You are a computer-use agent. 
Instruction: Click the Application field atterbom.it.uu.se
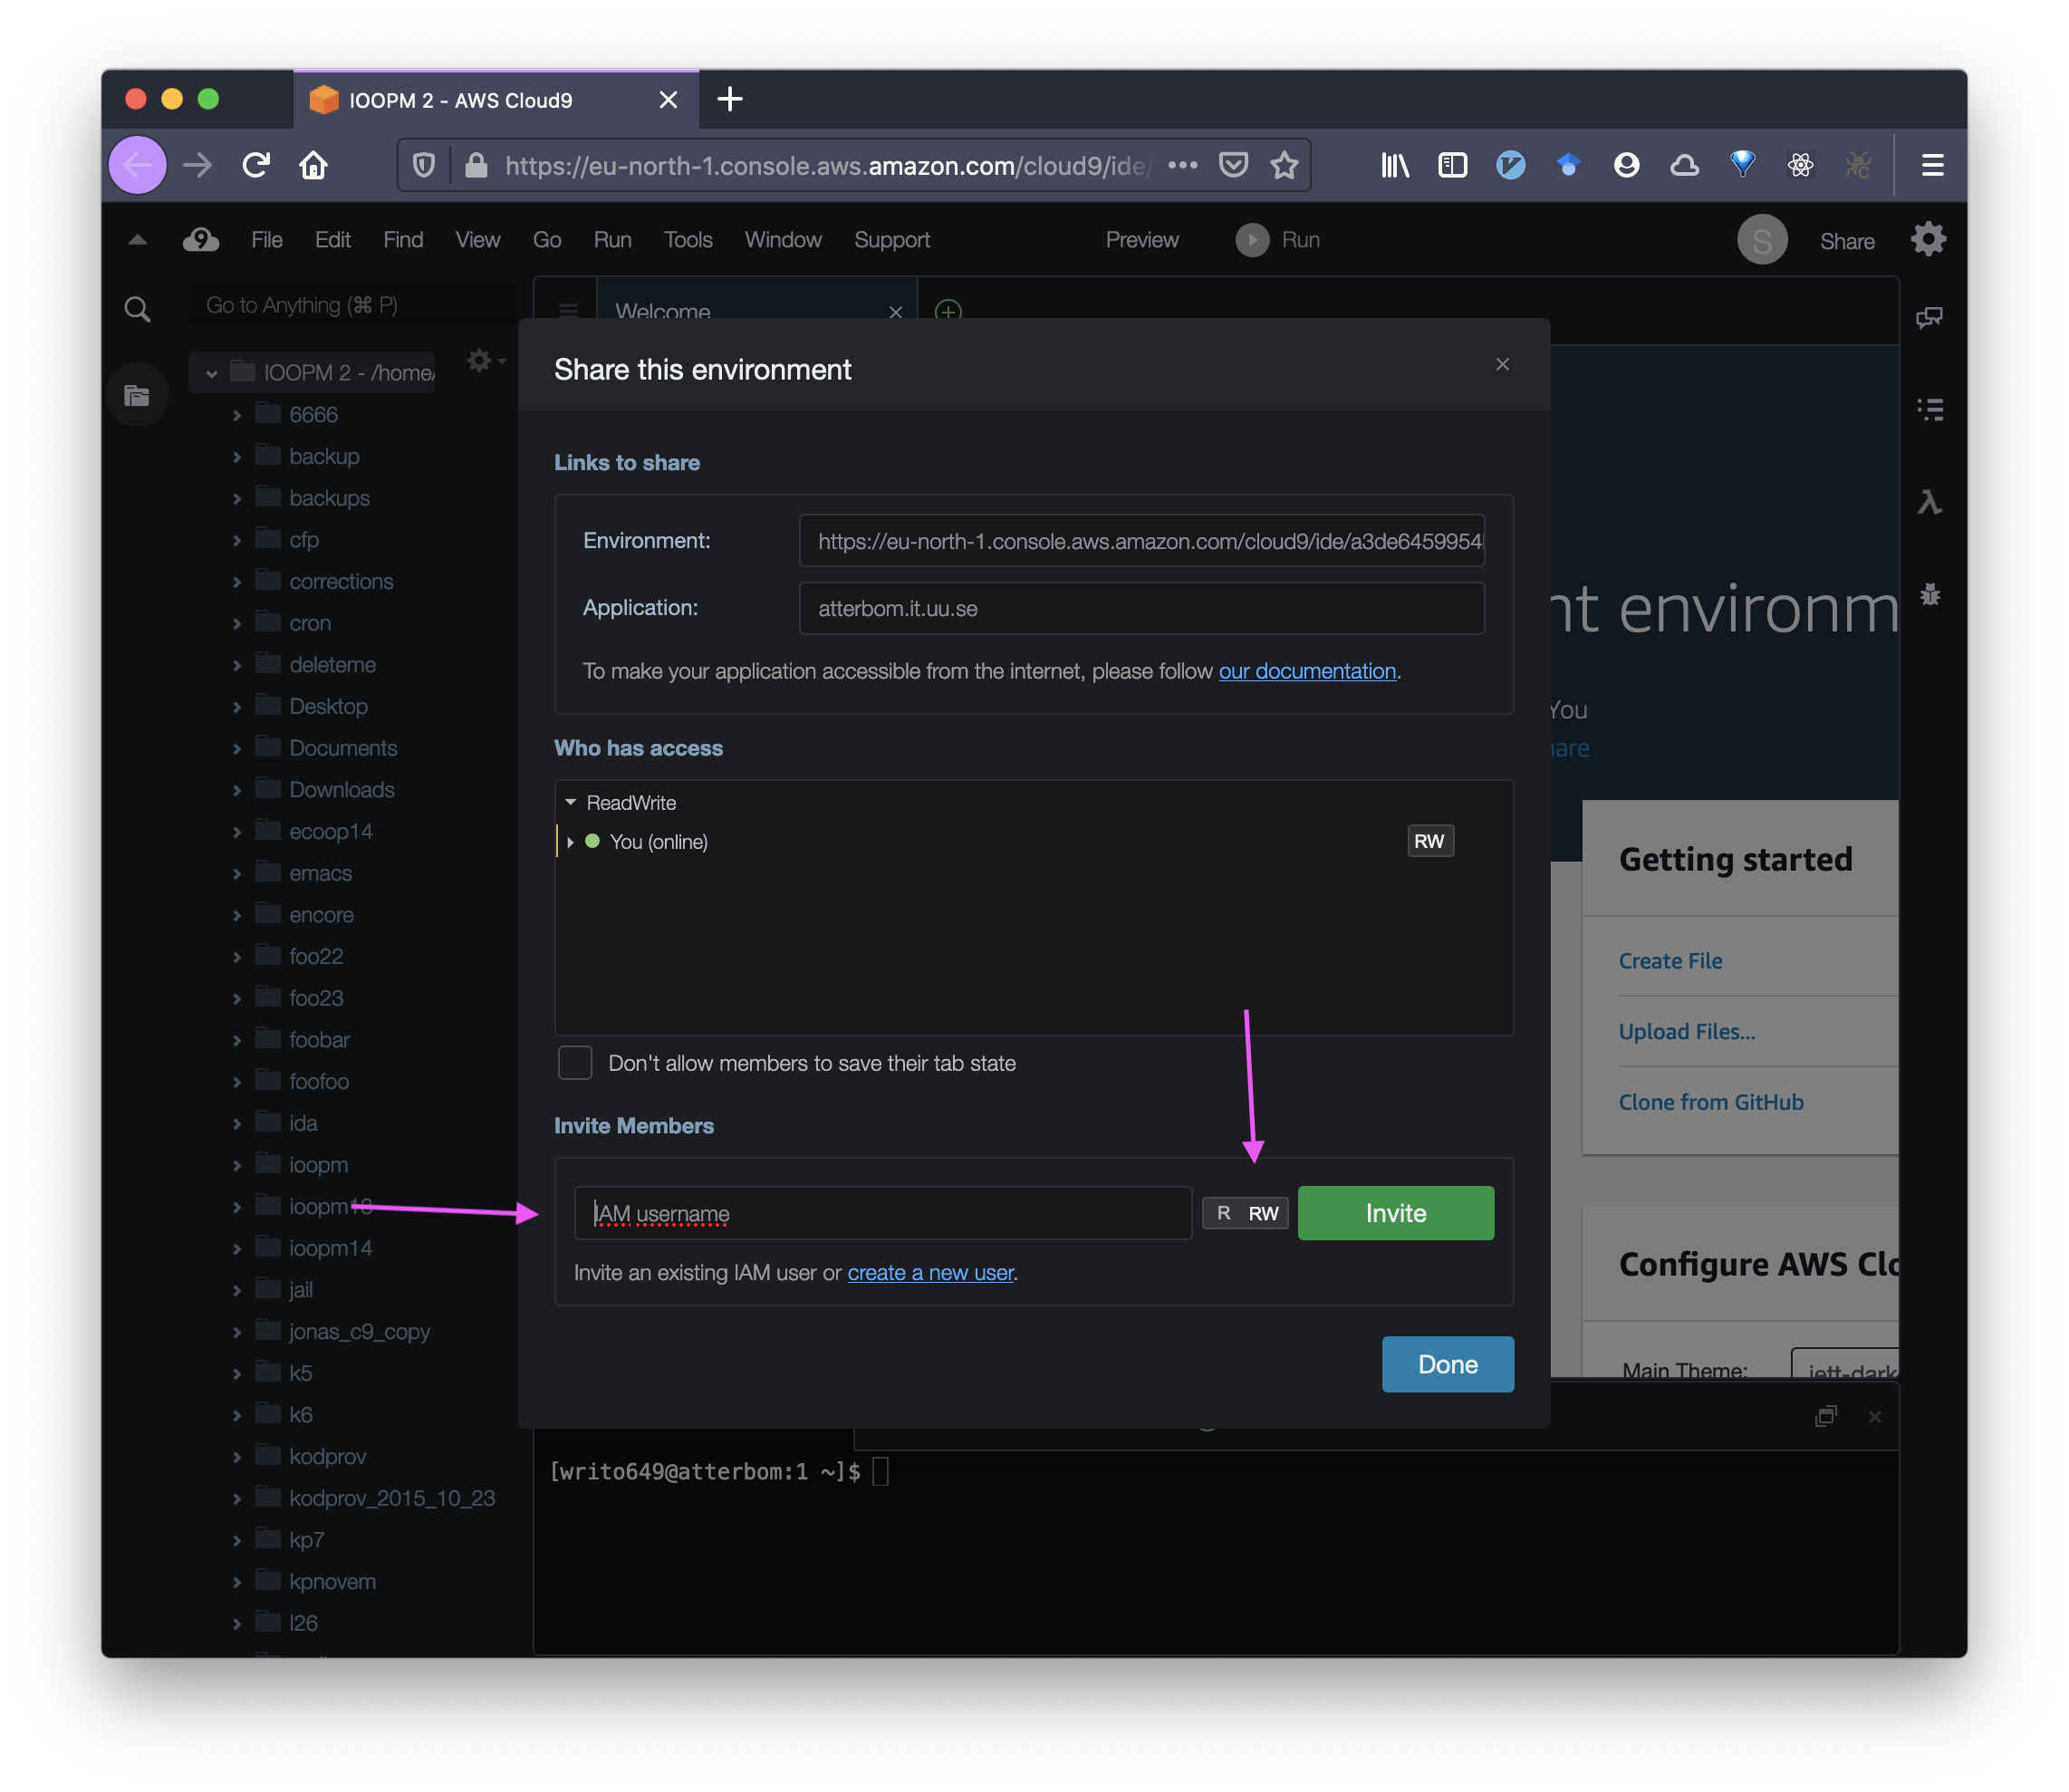point(1142,608)
